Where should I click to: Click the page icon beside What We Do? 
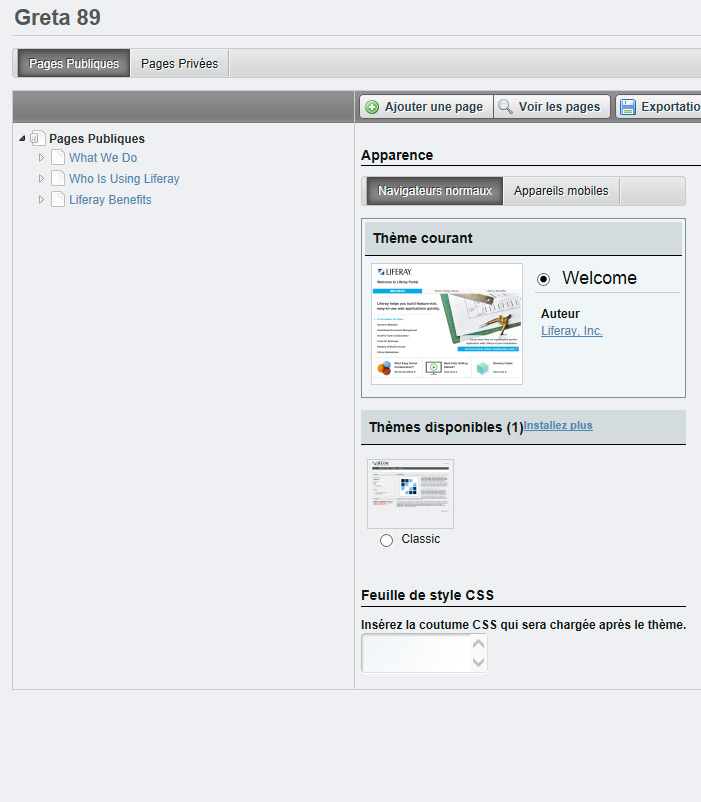pos(58,158)
